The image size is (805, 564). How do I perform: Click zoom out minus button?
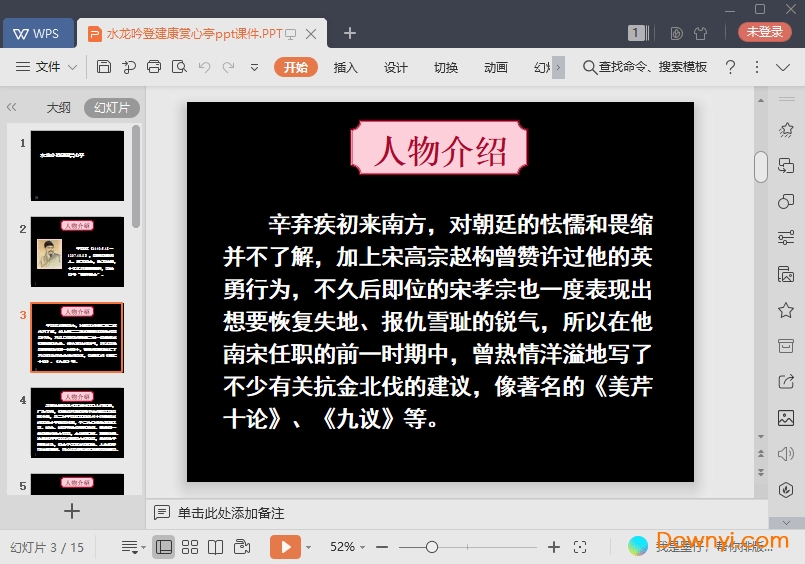[x=382, y=547]
